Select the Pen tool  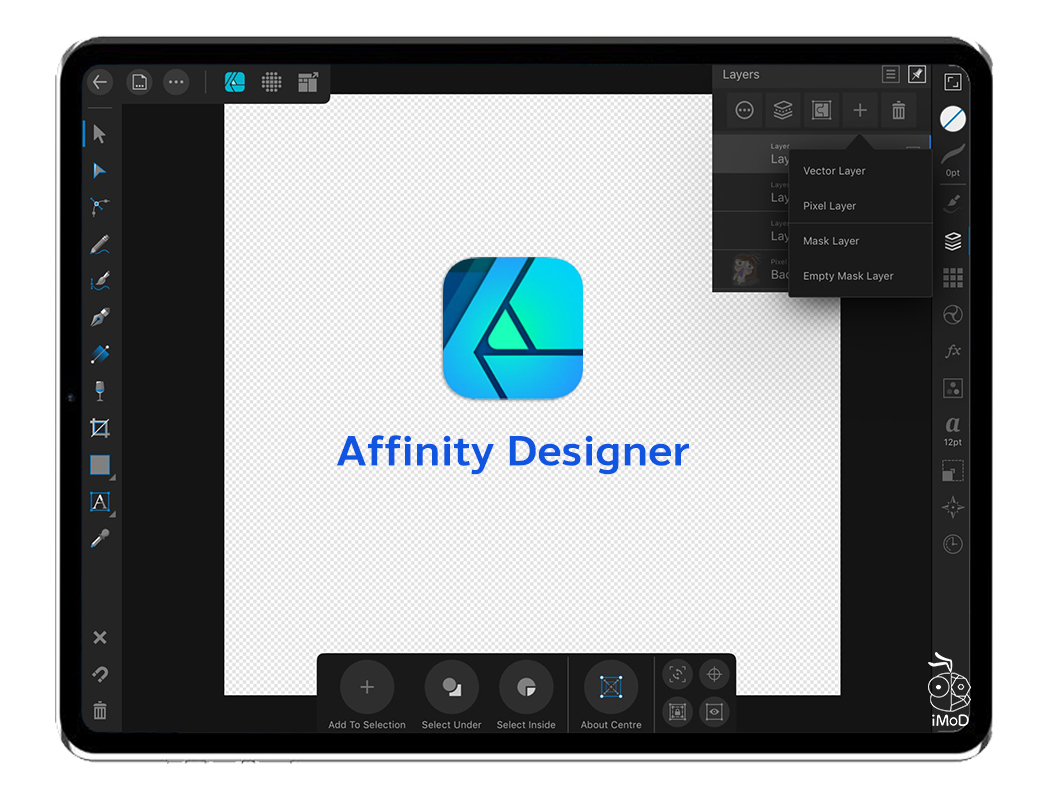tap(99, 318)
